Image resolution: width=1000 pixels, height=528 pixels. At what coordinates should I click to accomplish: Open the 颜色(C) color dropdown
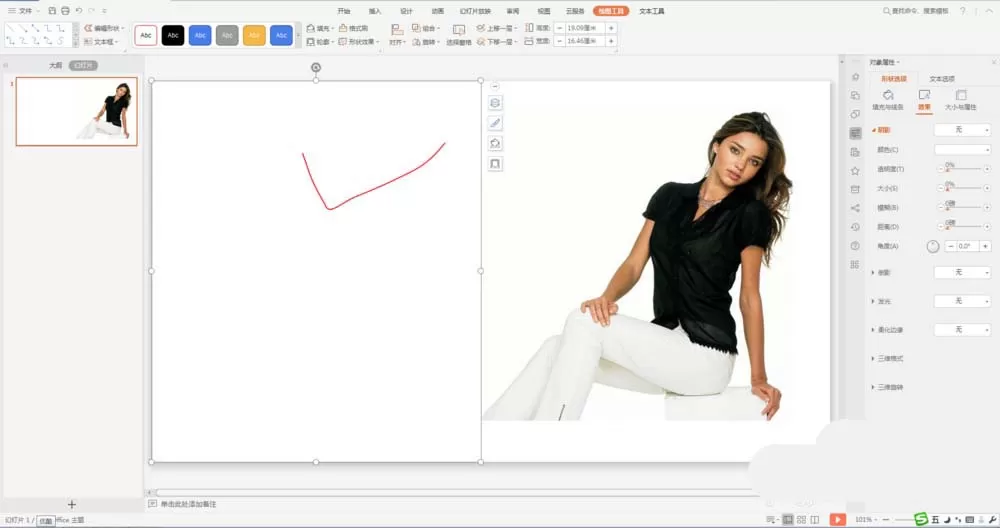point(962,150)
